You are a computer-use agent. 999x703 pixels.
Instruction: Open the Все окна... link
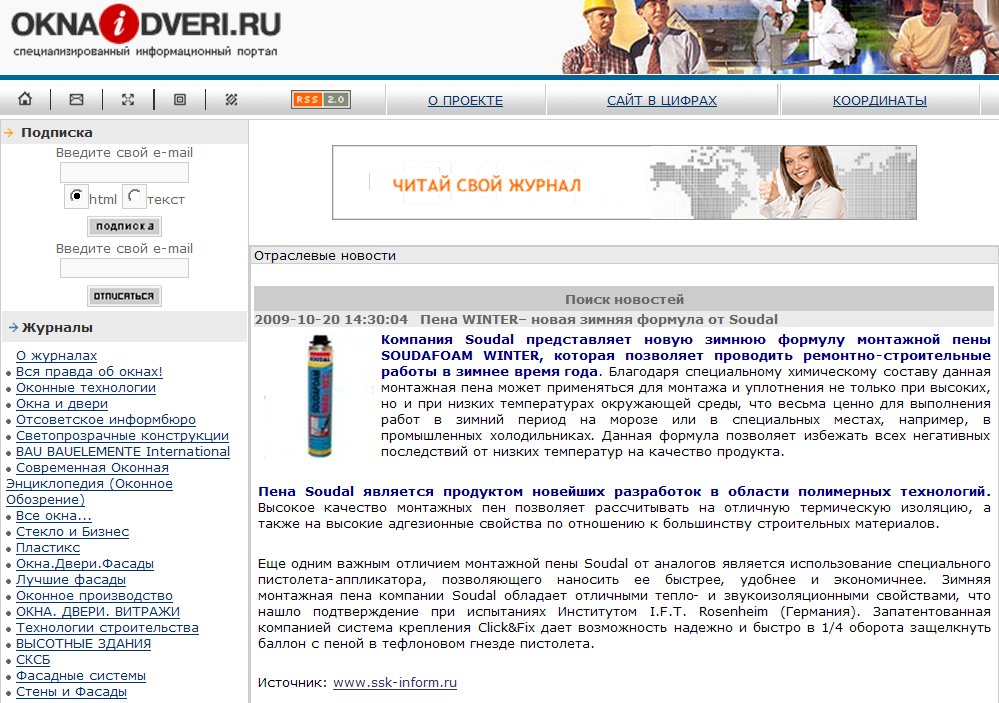coord(54,516)
